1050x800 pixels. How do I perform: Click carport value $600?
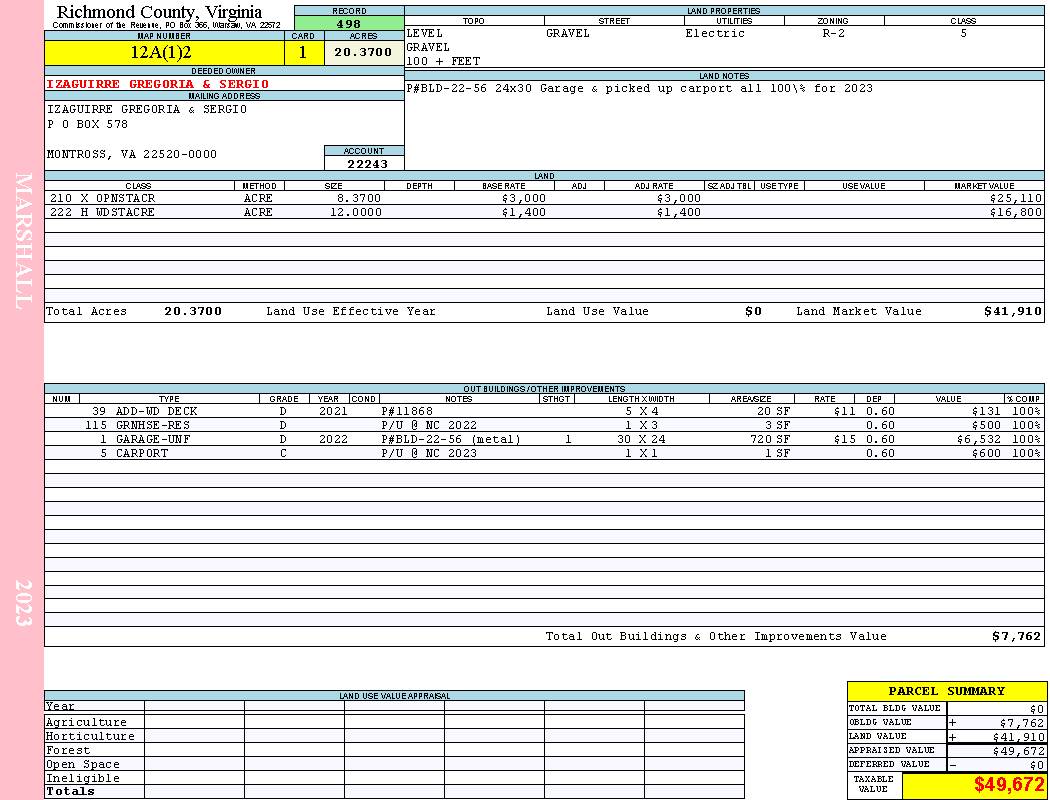[986, 454]
